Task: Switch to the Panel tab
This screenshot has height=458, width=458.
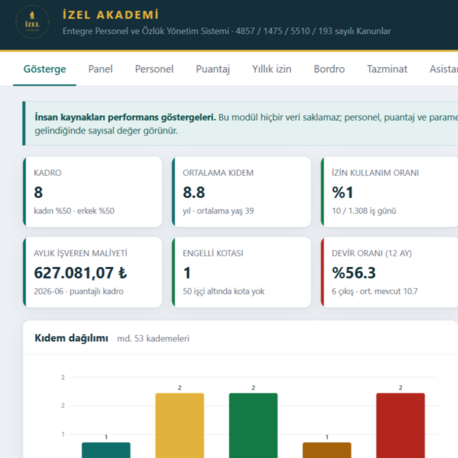Action: point(100,69)
